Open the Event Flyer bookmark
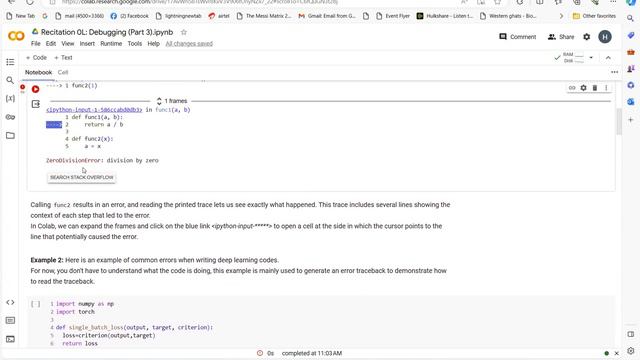Viewport: 640px width, 360px height. (x=392, y=16)
